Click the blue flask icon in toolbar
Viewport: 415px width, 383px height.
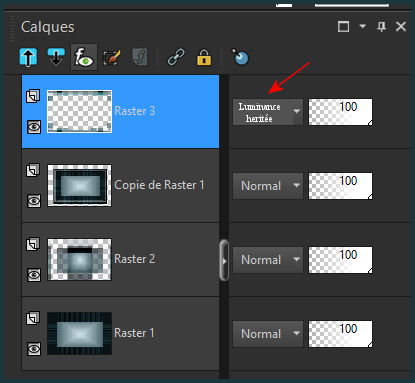240,57
